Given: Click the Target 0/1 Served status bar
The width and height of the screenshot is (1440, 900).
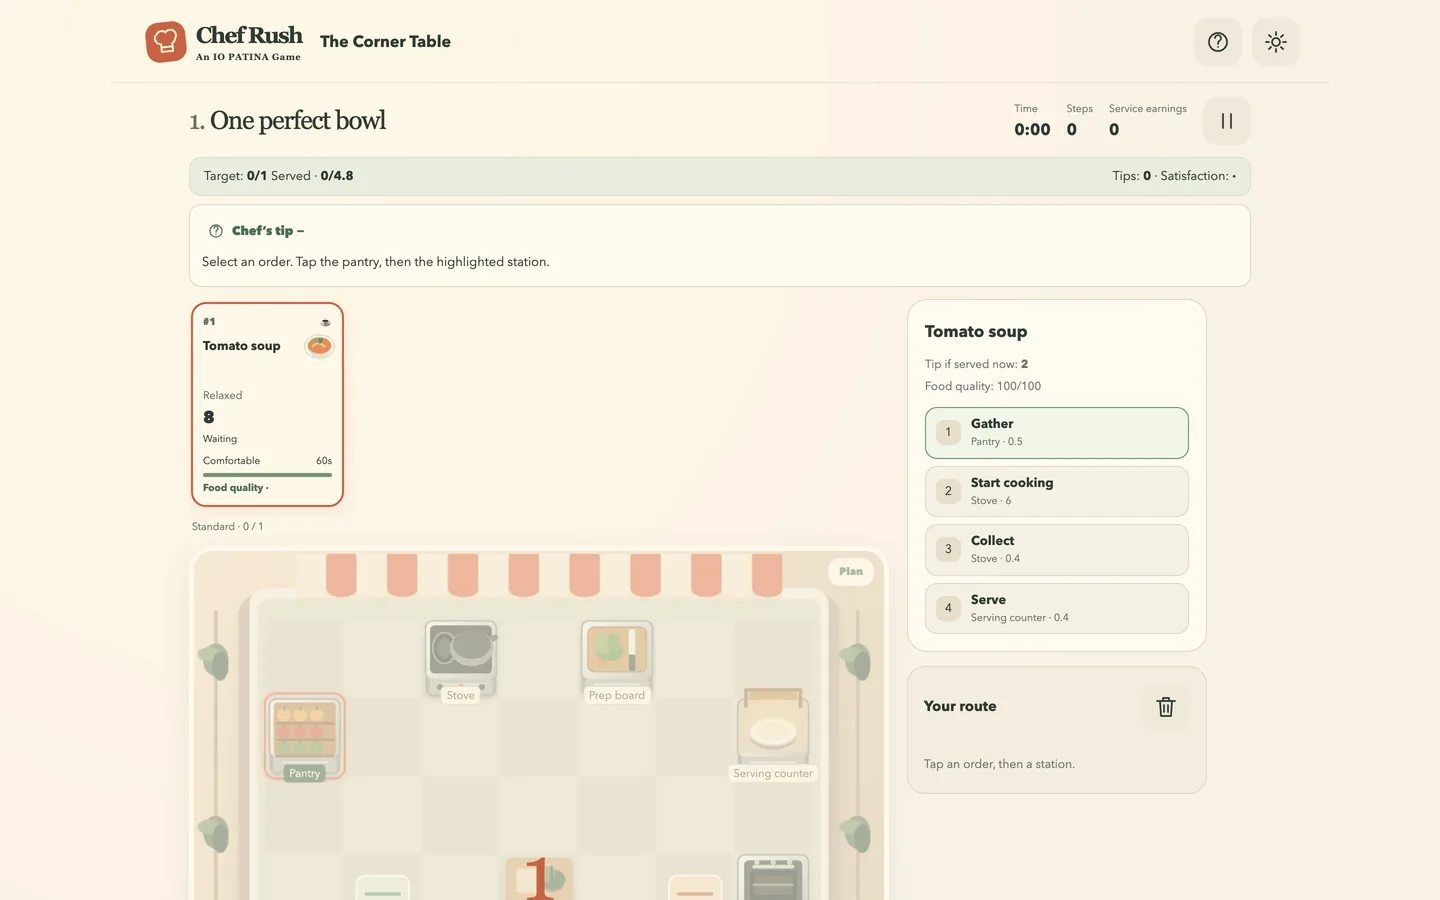Looking at the screenshot, I should pos(719,176).
